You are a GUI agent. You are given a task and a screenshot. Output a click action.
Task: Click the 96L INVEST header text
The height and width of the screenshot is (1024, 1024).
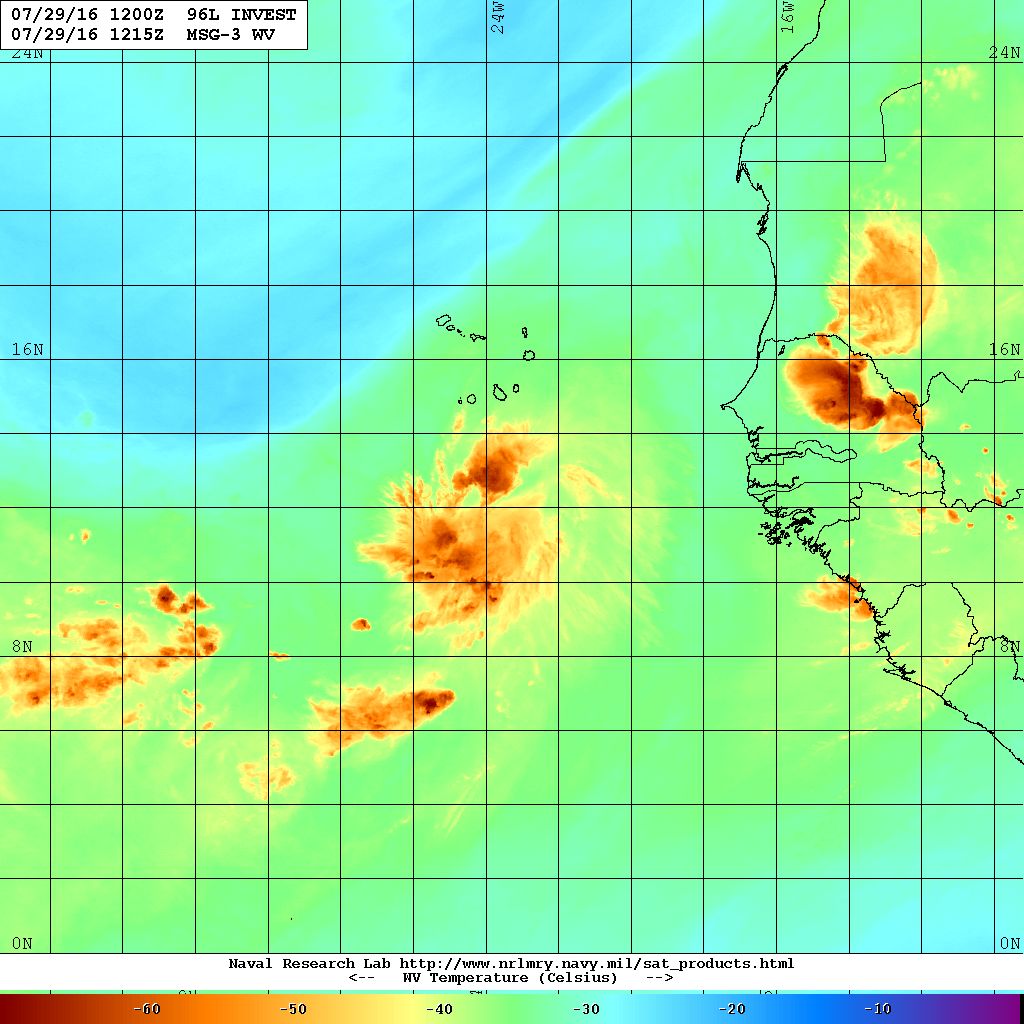pyautogui.click(x=240, y=16)
